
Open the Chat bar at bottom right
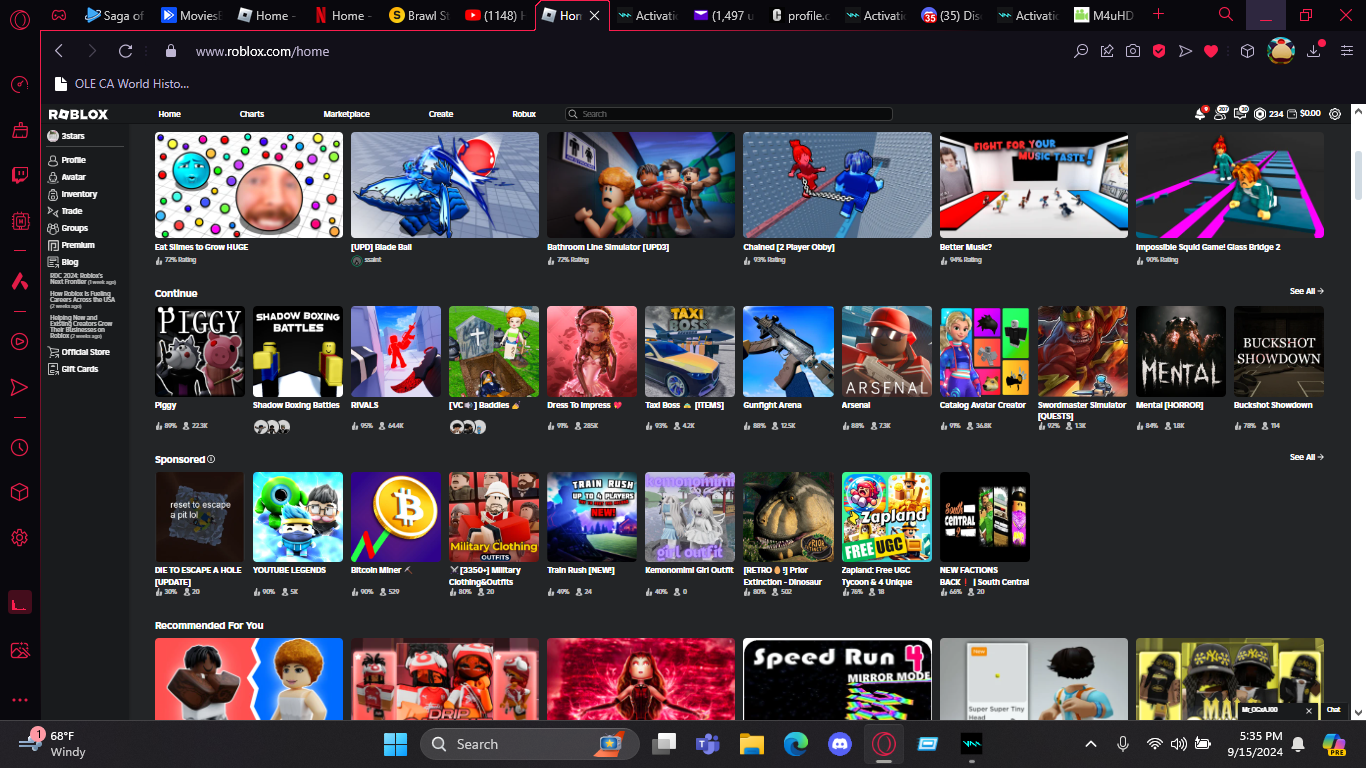1332,709
